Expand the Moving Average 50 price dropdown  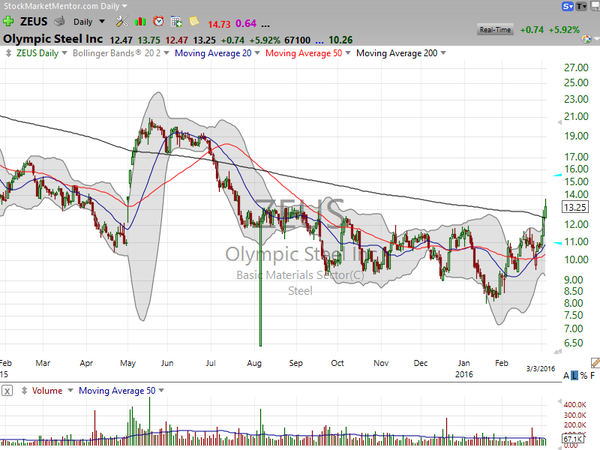[347, 53]
